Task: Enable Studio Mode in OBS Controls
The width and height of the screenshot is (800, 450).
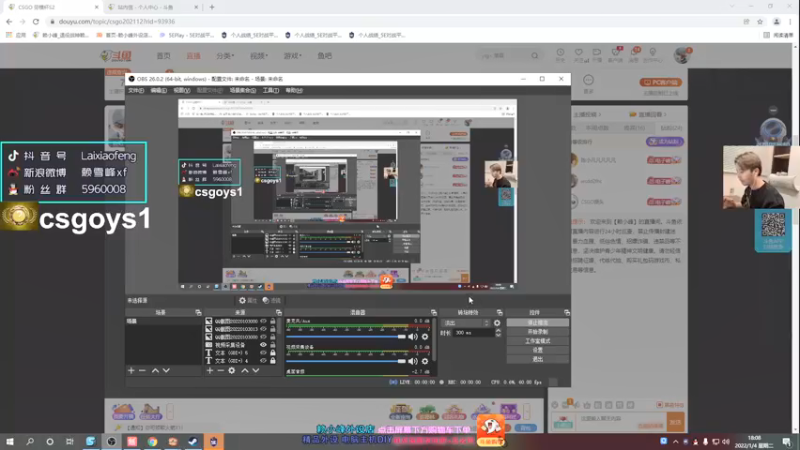Action: tap(538, 341)
